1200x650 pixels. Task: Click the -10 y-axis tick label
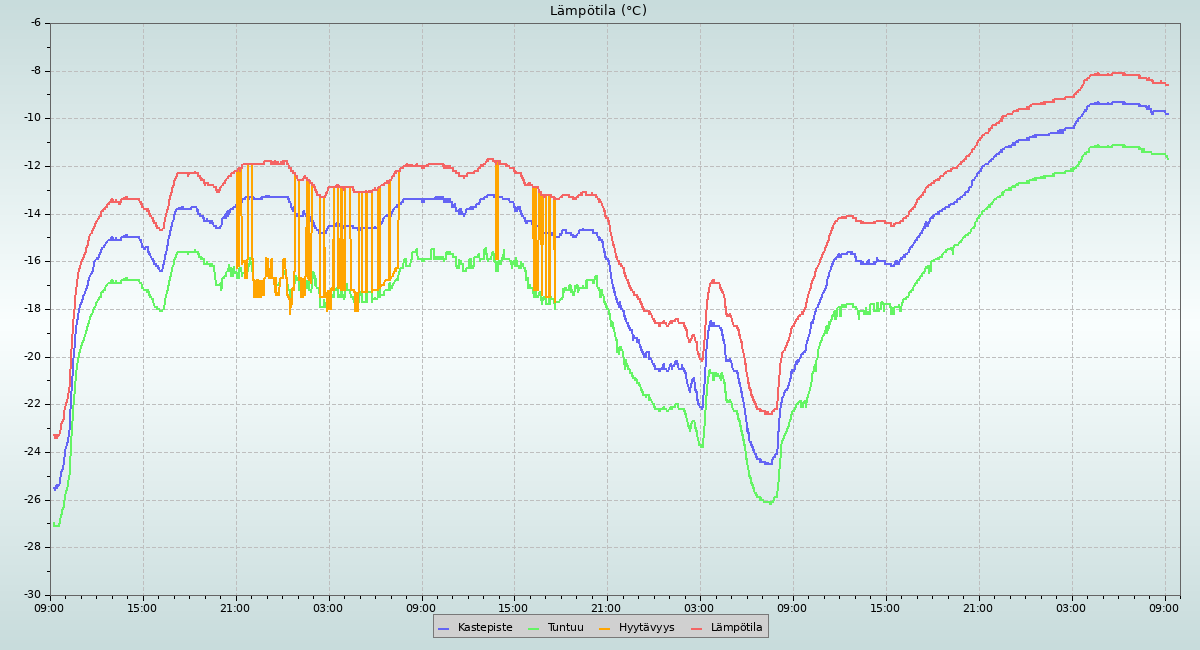coord(31,118)
